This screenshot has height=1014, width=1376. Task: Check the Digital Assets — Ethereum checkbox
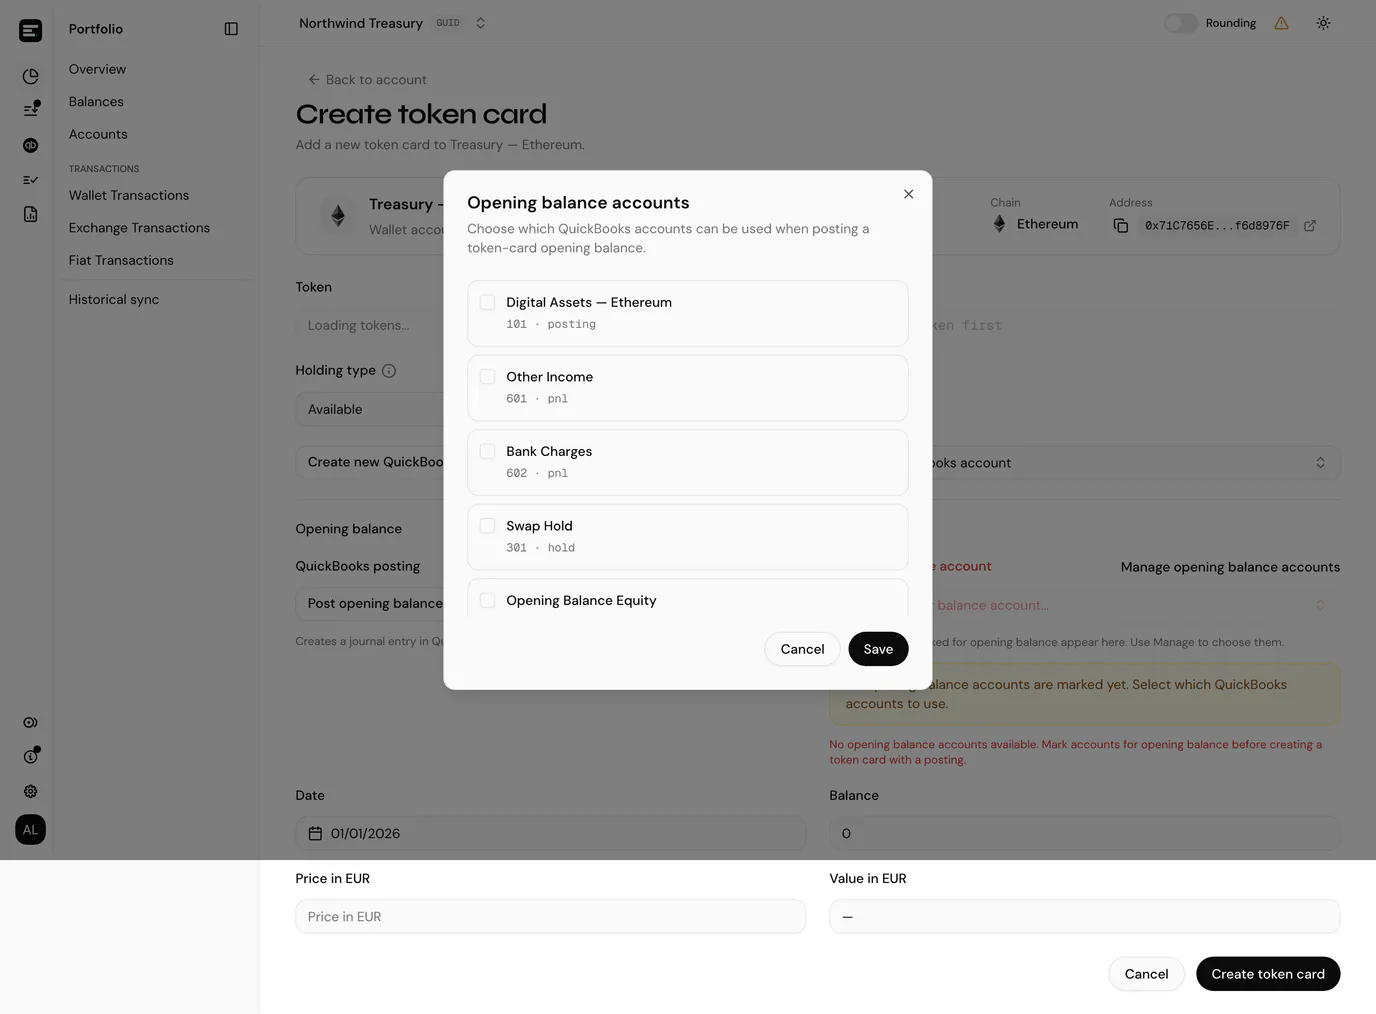[x=488, y=302]
